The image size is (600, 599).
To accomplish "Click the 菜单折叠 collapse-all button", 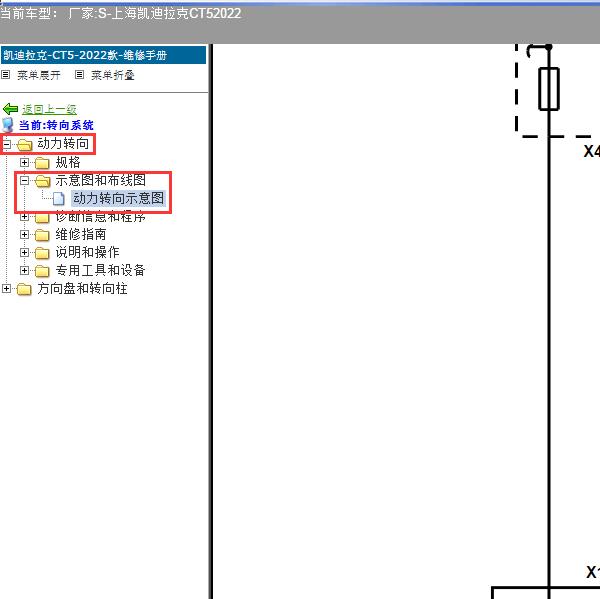I will 112,75.
